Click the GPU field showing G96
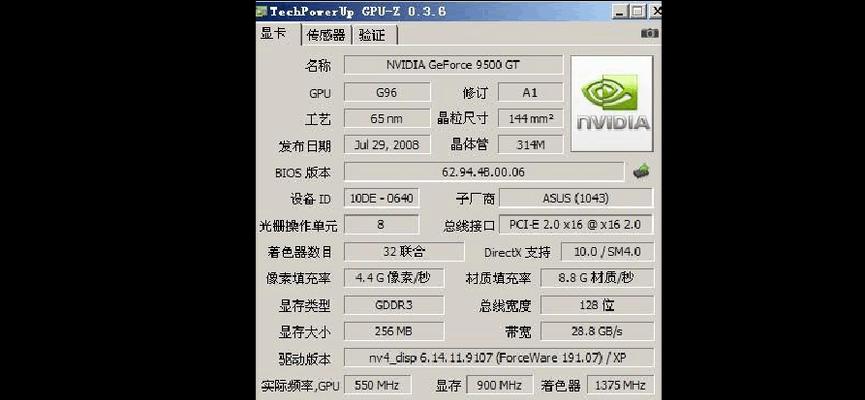The image size is (865, 400). [387, 92]
